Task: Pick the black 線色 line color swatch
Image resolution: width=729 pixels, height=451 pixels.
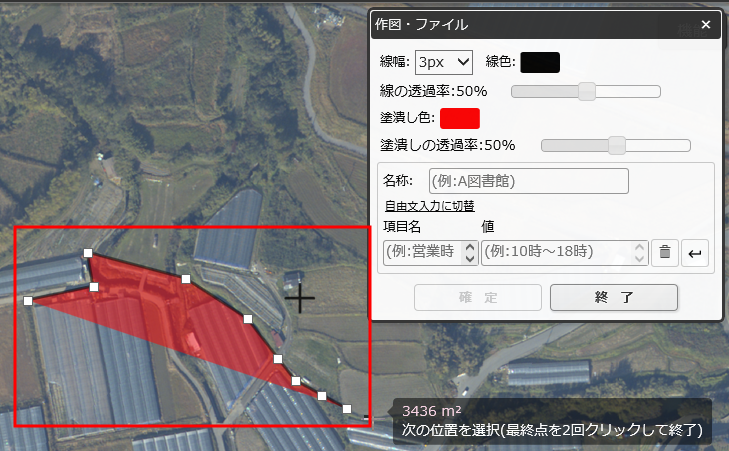Action: [540, 63]
